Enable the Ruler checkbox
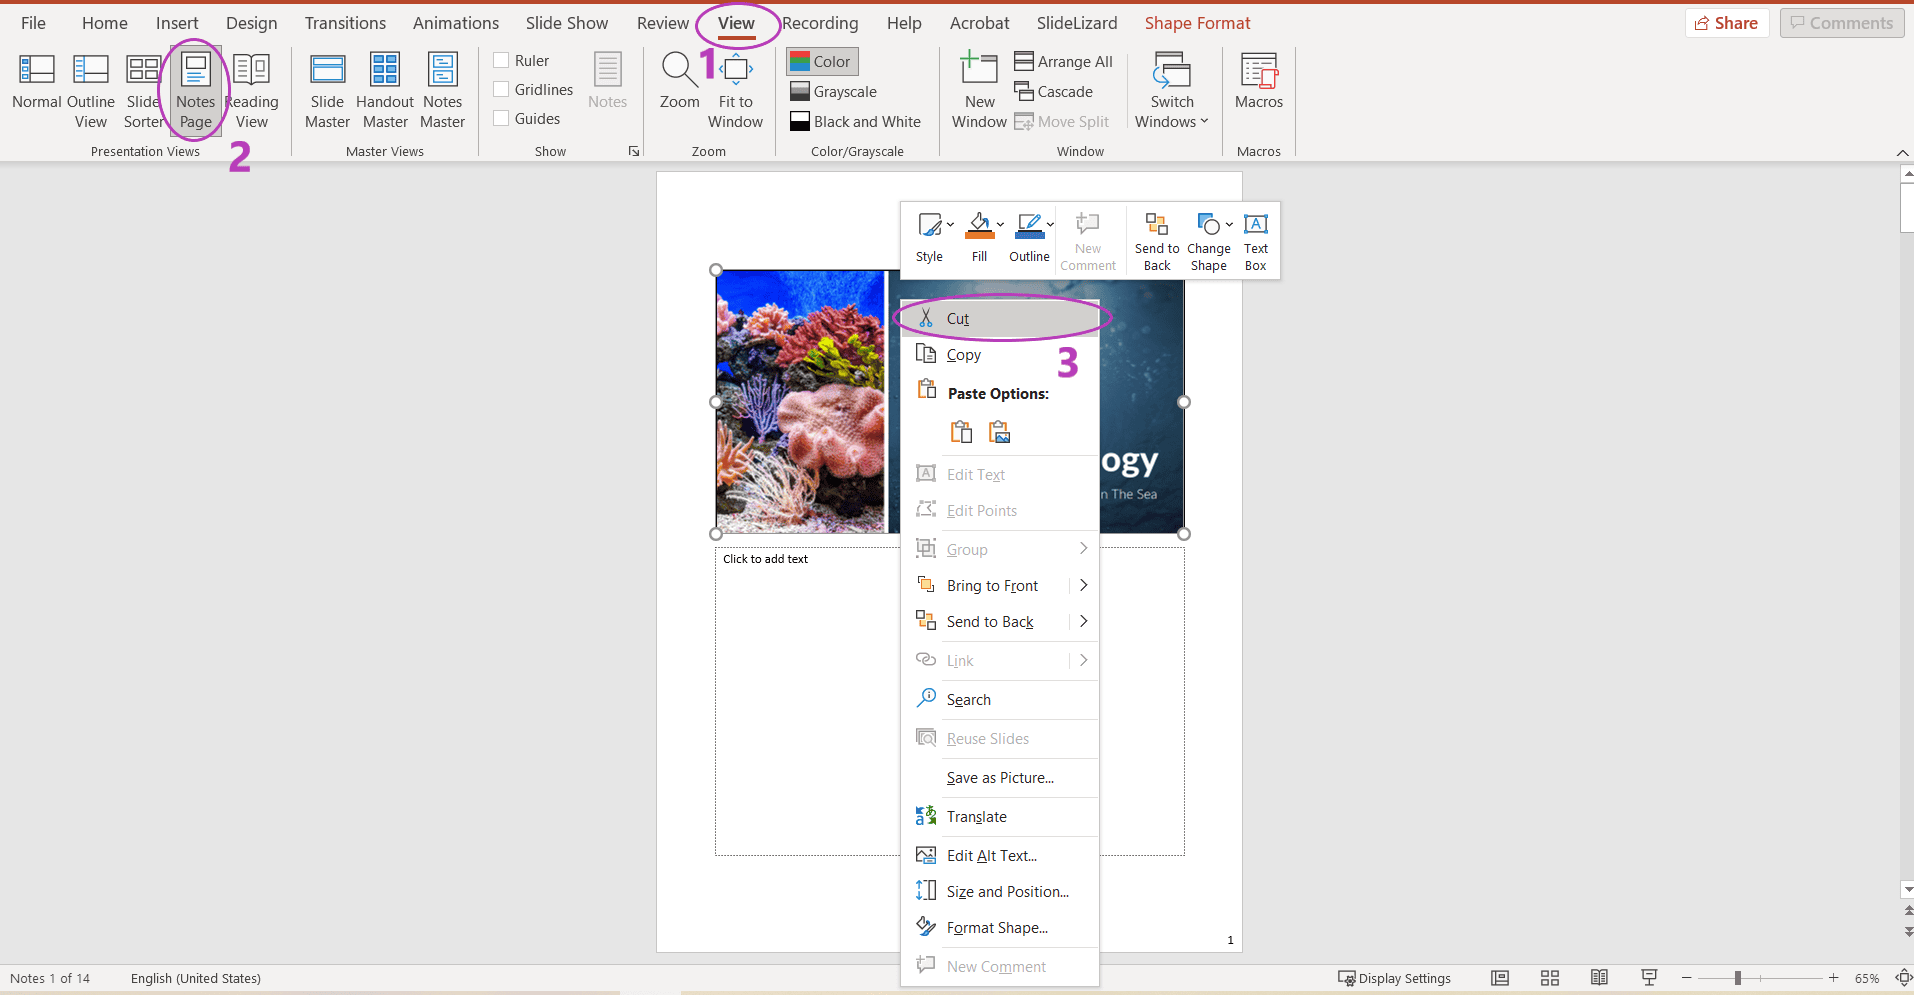1914x995 pixels. pyautogui.click(x=502, y=61)
